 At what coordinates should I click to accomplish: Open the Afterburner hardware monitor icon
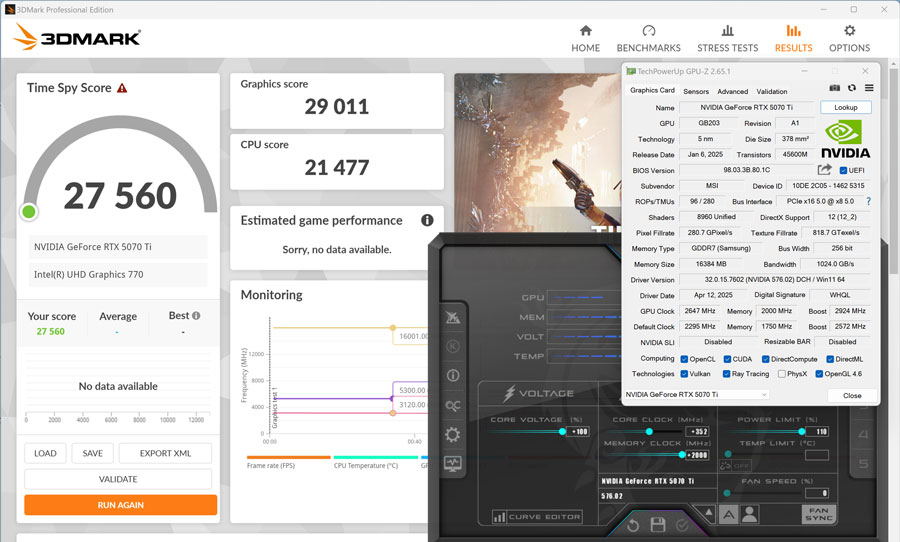(x=453, y=463)
